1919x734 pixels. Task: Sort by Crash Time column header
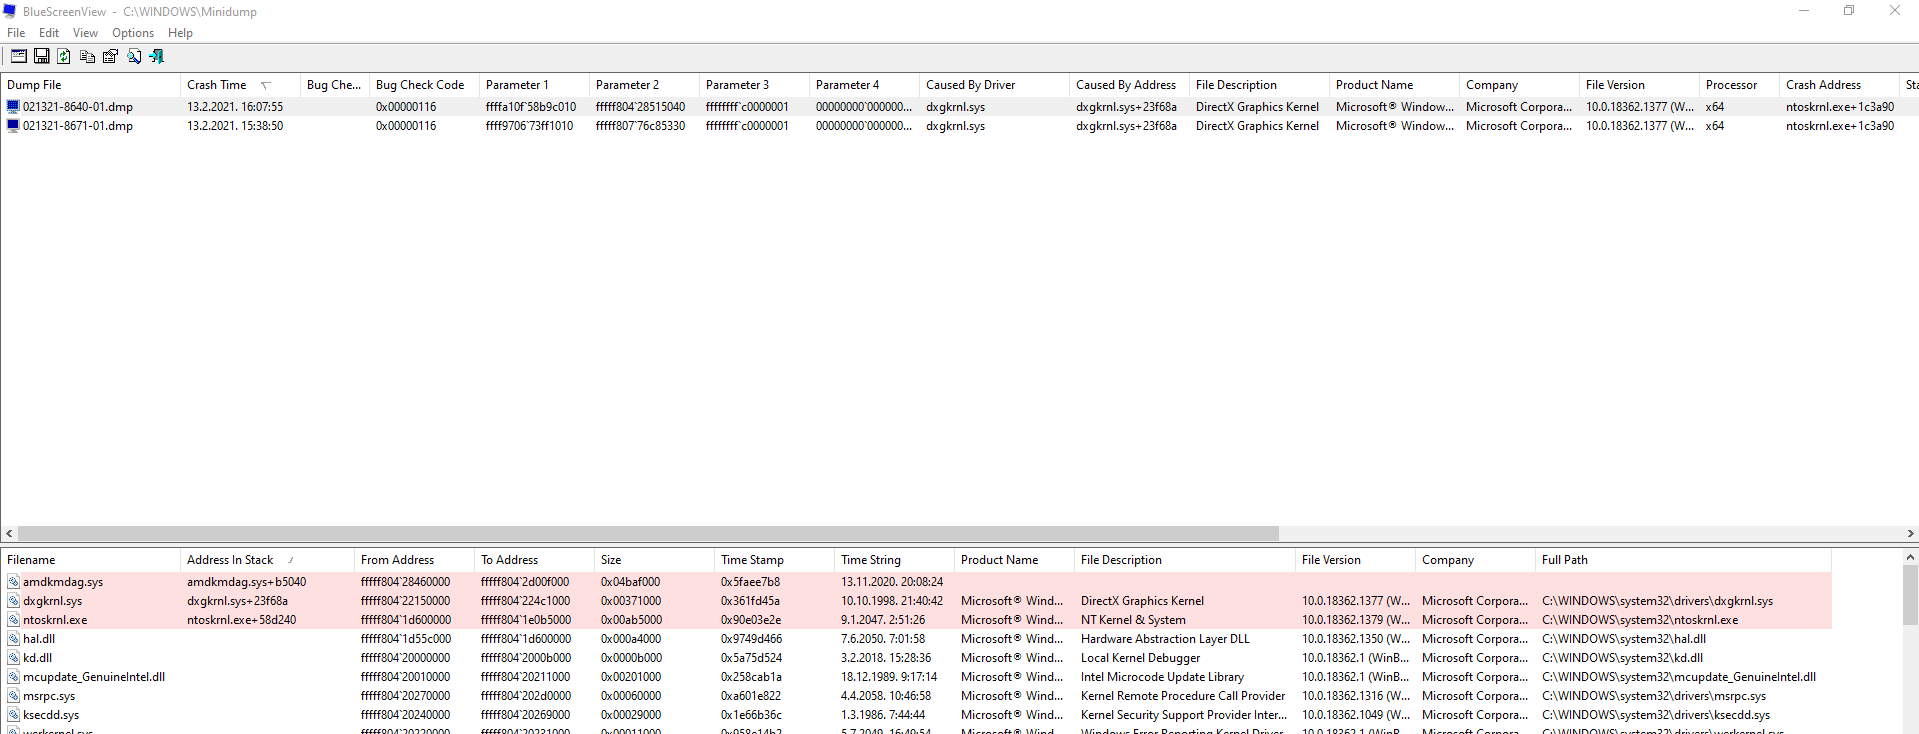(217, 85)
